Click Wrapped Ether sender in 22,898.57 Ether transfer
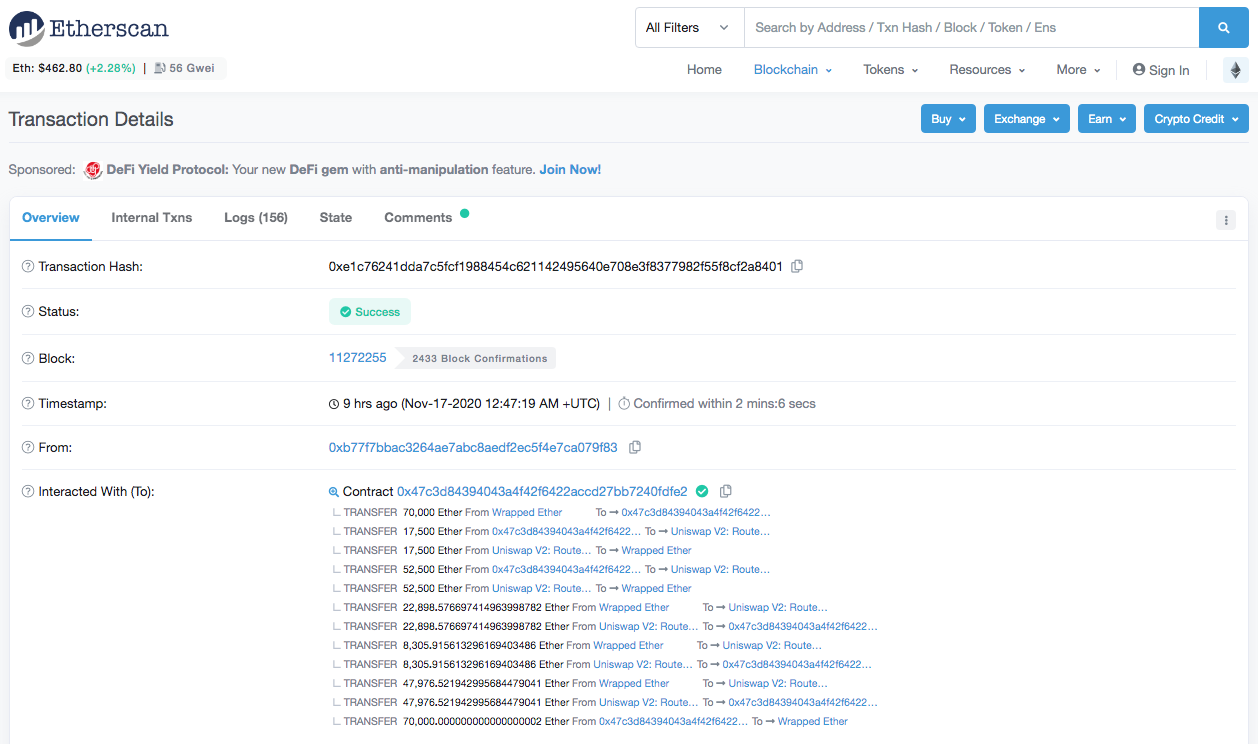This screenshot has height=744, width=1258. pos(634,607)
